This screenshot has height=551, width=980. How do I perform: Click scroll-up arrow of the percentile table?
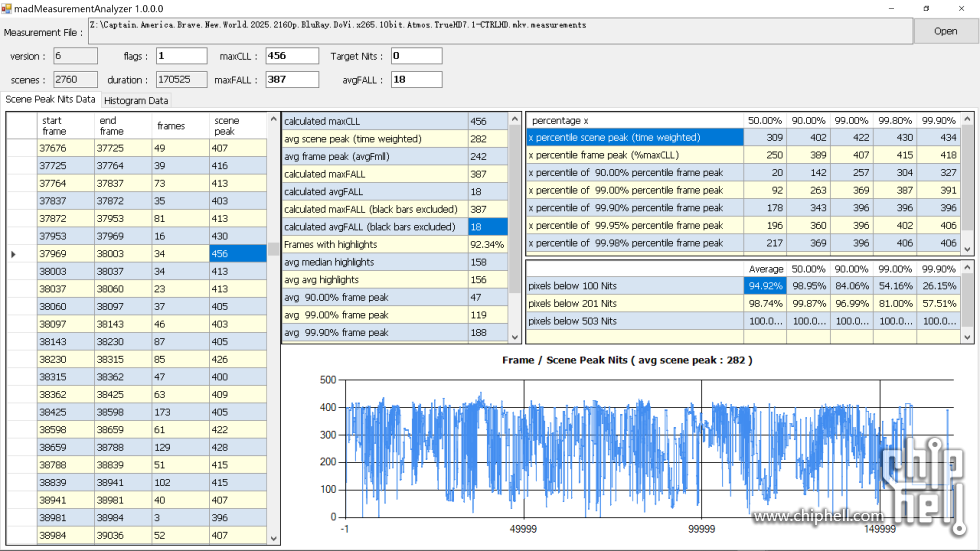point(967,119)
